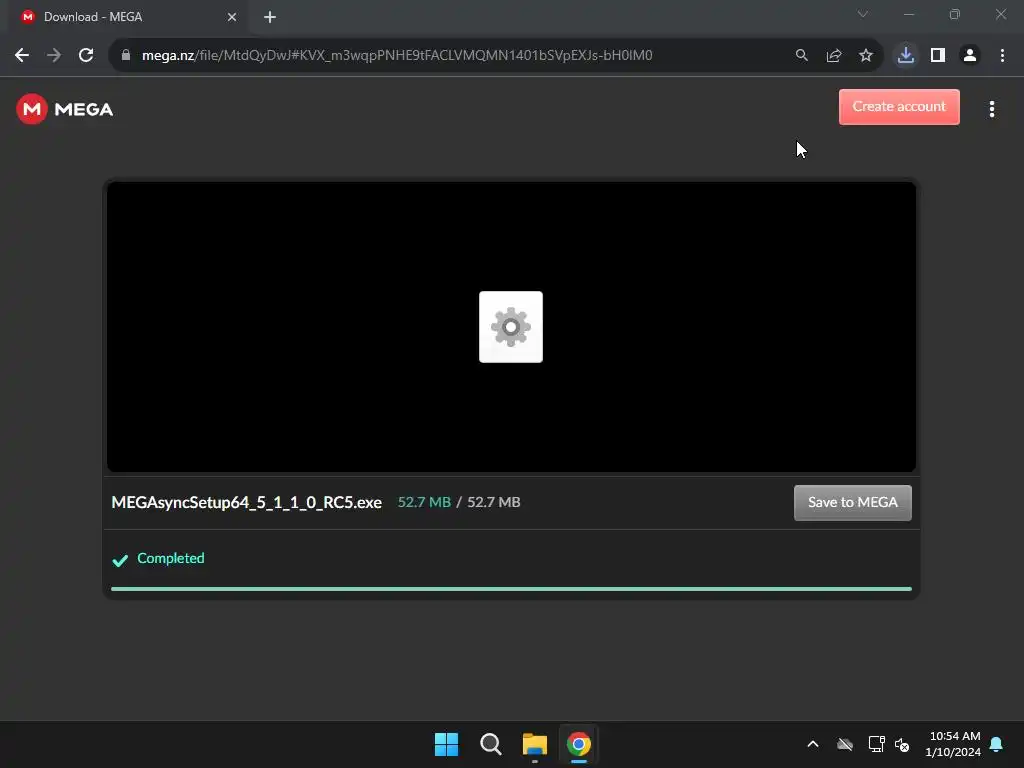Screen dimensions: 1024x768
Task: Click the Save to MEGA button
Action: (x=852, y=502)
